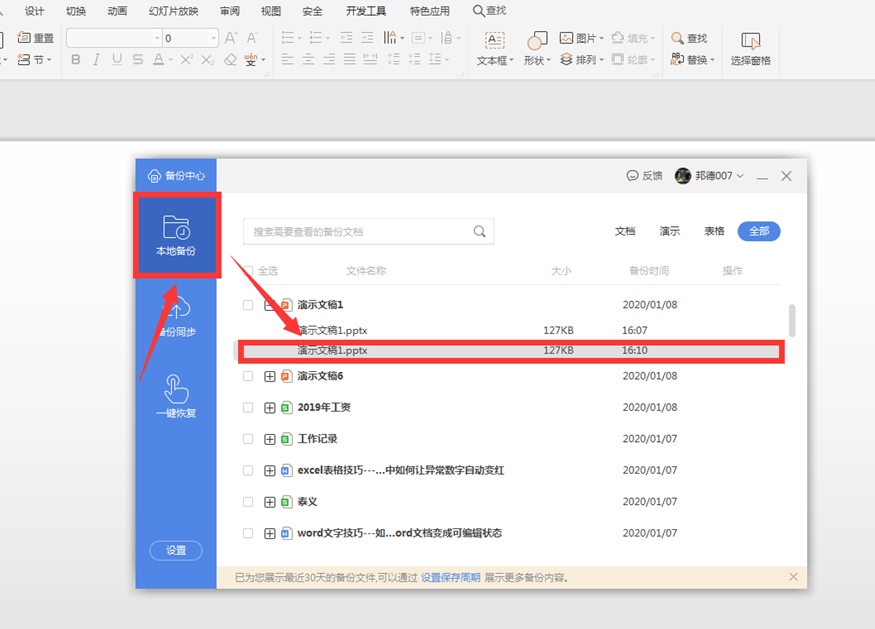Expand the excel表格技巧 backup group
Screen dimensions: 875x629
270,470
